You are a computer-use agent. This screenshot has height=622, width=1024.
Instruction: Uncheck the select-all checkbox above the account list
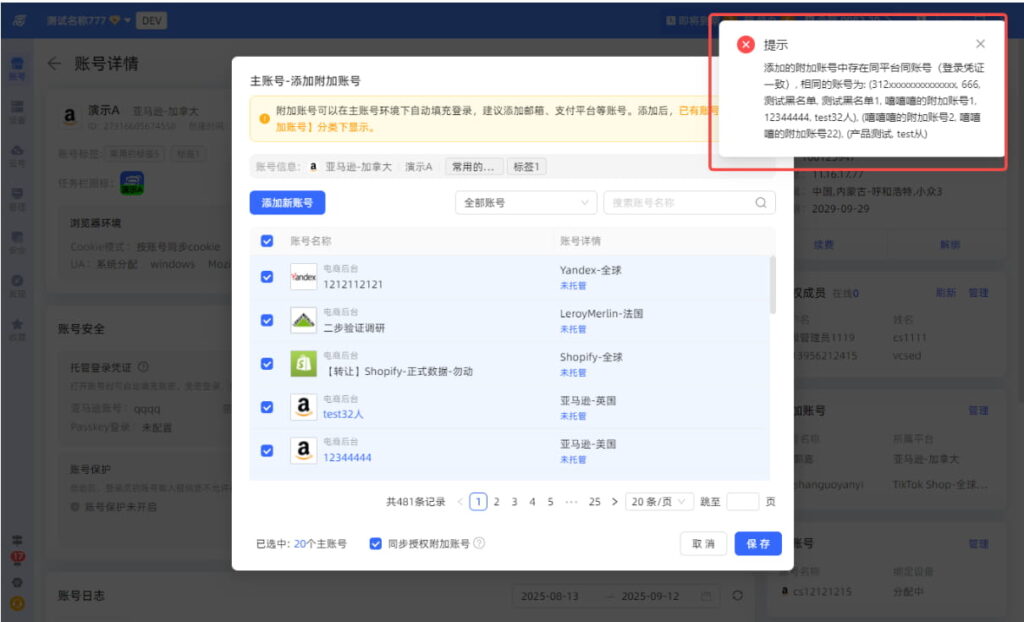pos(266,242)
